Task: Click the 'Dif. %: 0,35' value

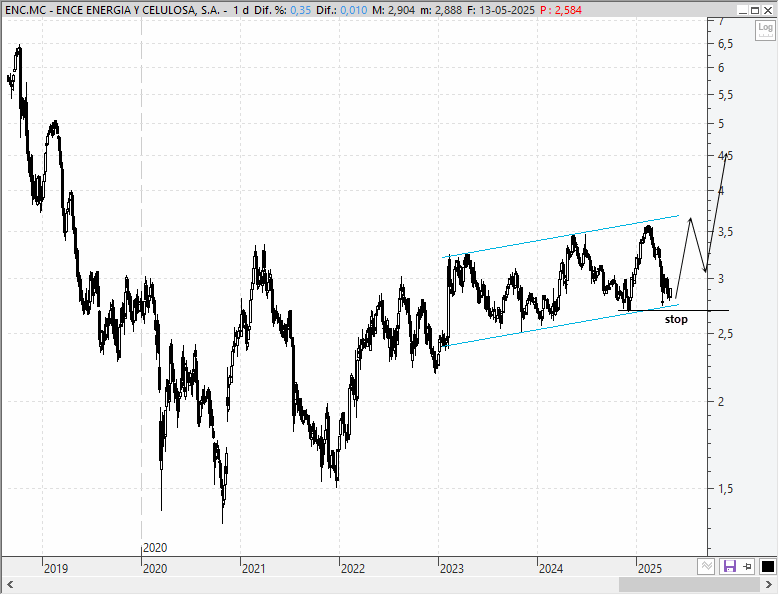Action: (x=283, y=10)
